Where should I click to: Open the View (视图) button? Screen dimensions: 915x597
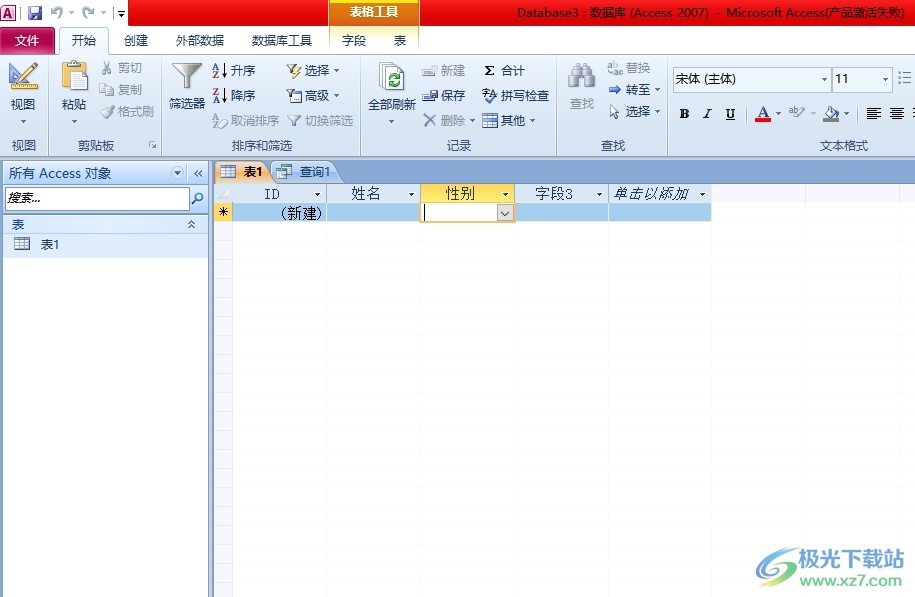[x=23, y=93]
